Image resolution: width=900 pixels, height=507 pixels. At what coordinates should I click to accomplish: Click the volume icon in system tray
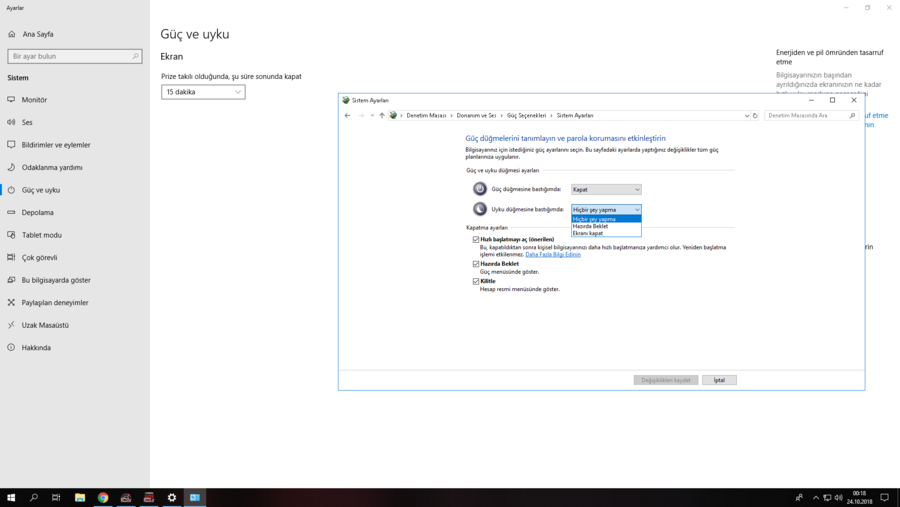click(839, 497)
